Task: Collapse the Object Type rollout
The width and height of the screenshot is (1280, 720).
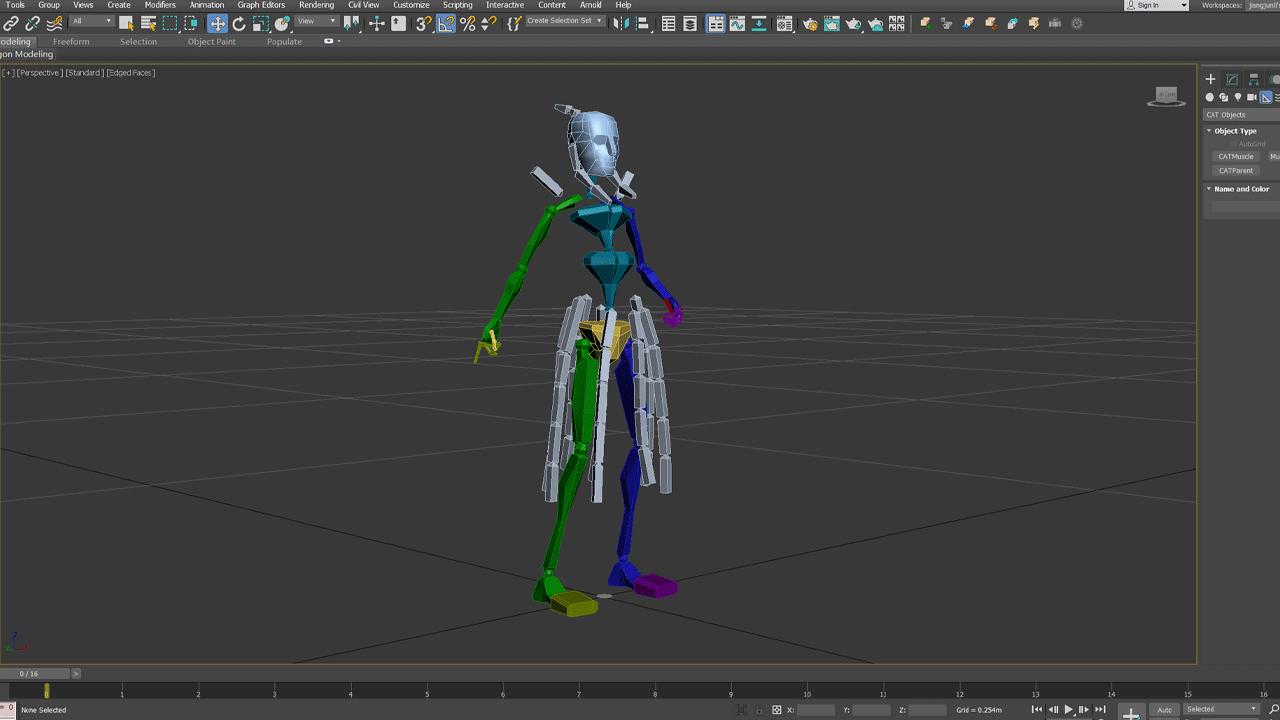Action: click(x=1209, y=130)
